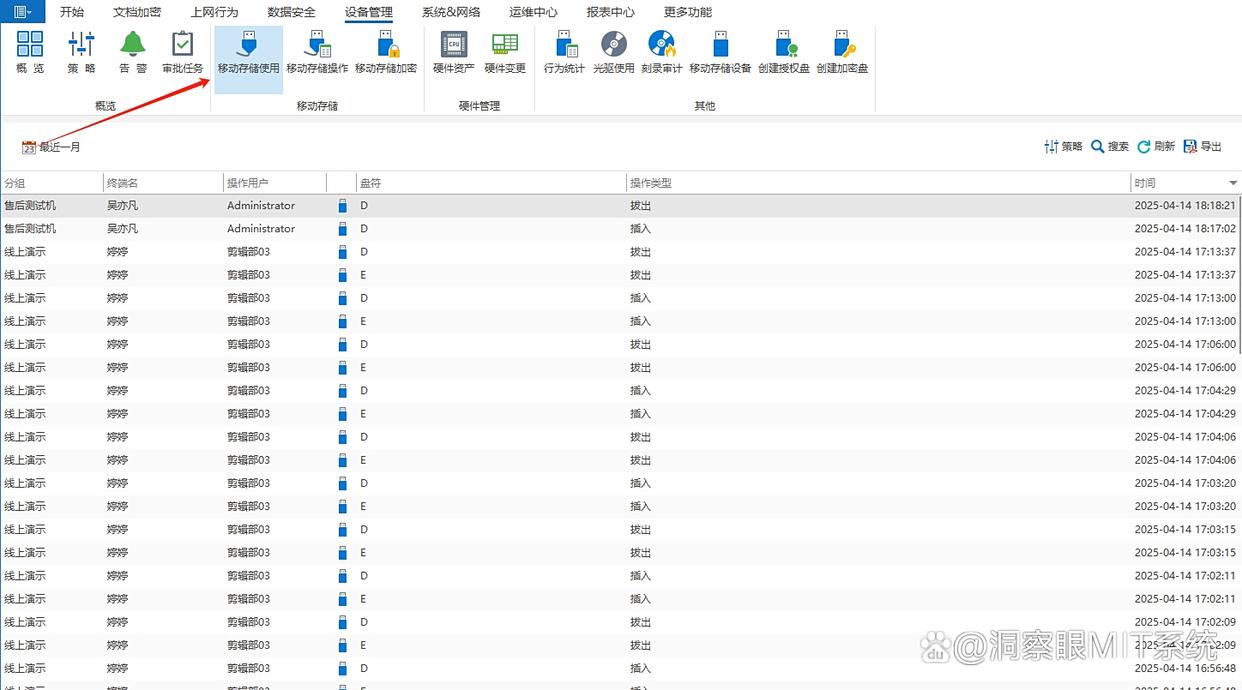Open the application menu button at top-left
The height and width of the screenshot is (690, 1242).
[22, 11]
